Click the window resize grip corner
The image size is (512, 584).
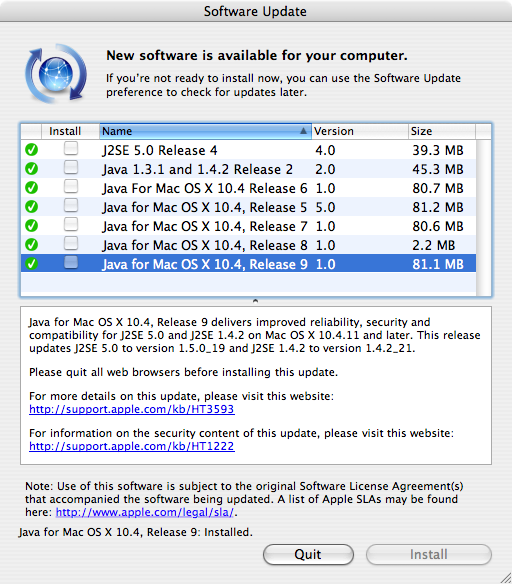(506, 578)
